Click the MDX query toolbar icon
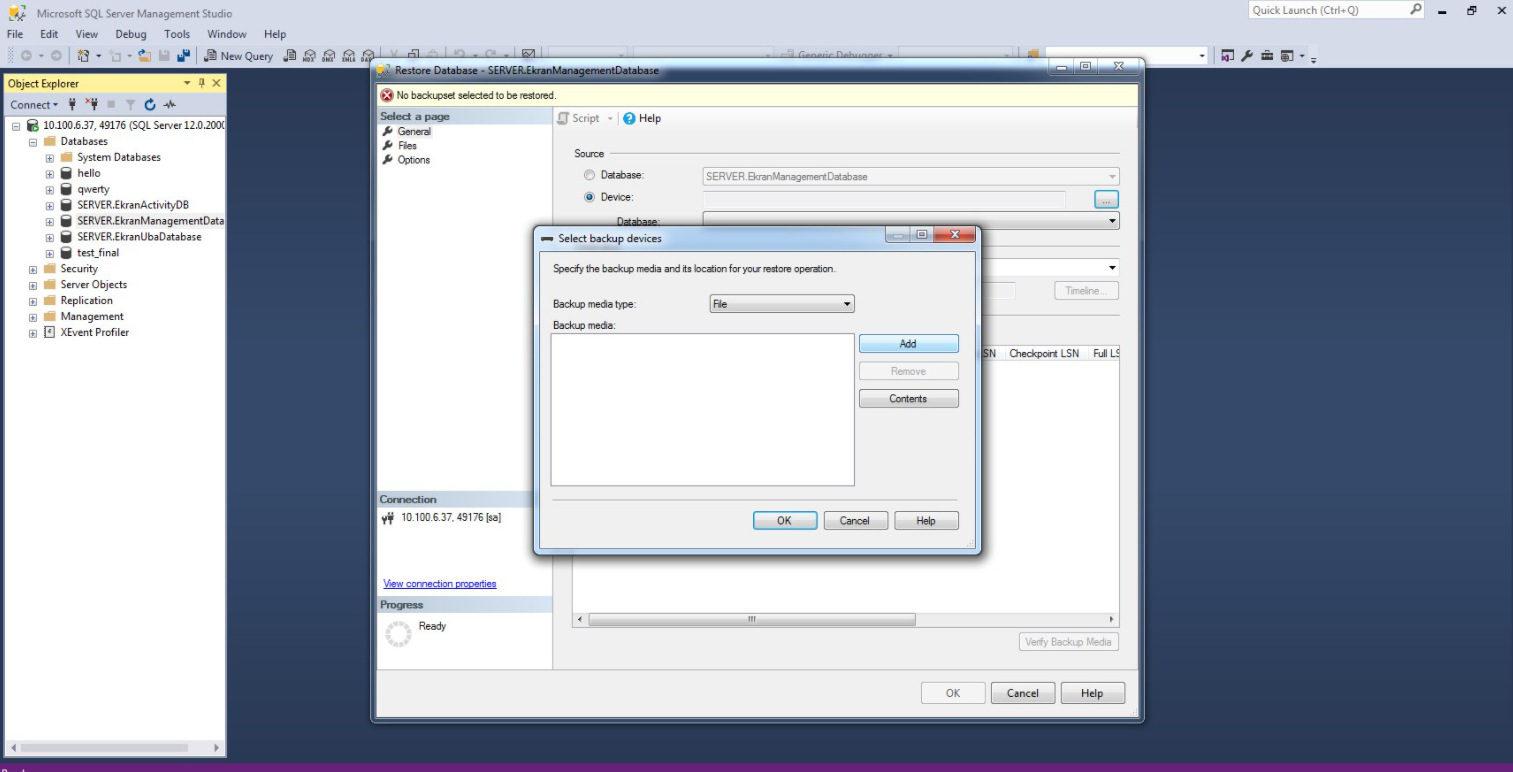Screen dimensions: 1513x772 click(310, 56)
